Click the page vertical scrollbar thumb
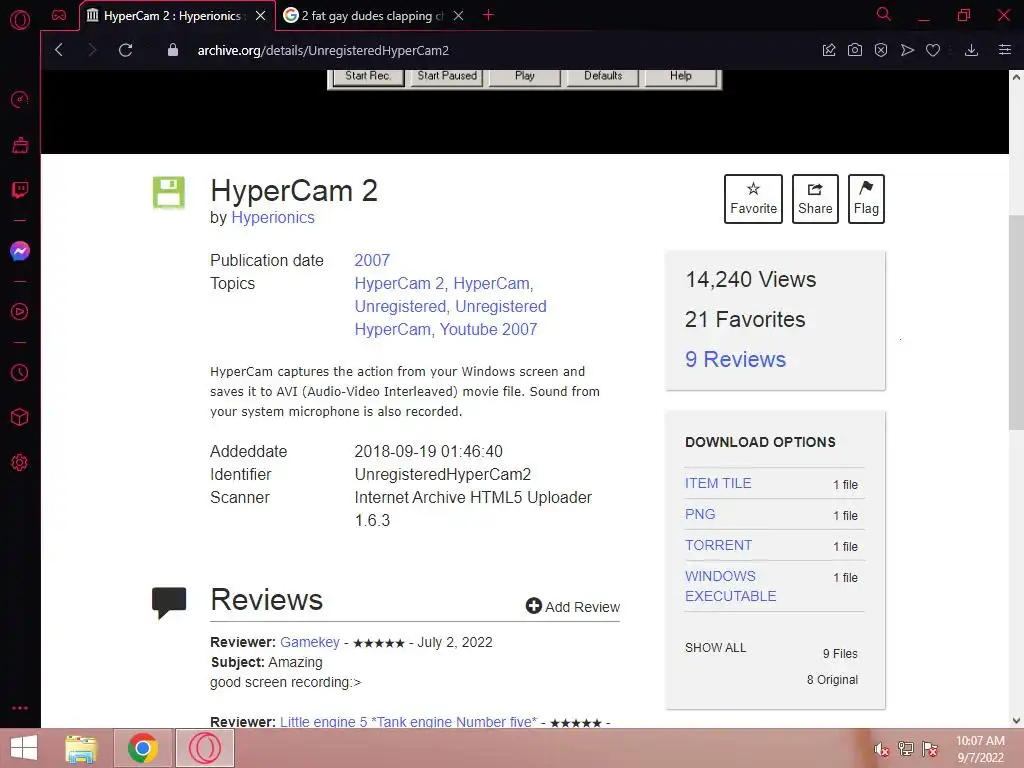 (x=1016, y=322)
